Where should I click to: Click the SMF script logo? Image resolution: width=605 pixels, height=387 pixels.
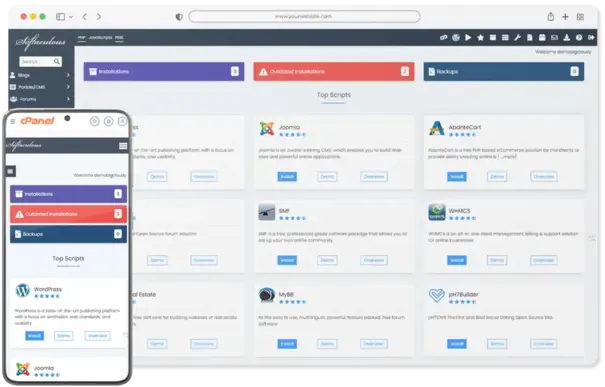(x=267, y=212)
